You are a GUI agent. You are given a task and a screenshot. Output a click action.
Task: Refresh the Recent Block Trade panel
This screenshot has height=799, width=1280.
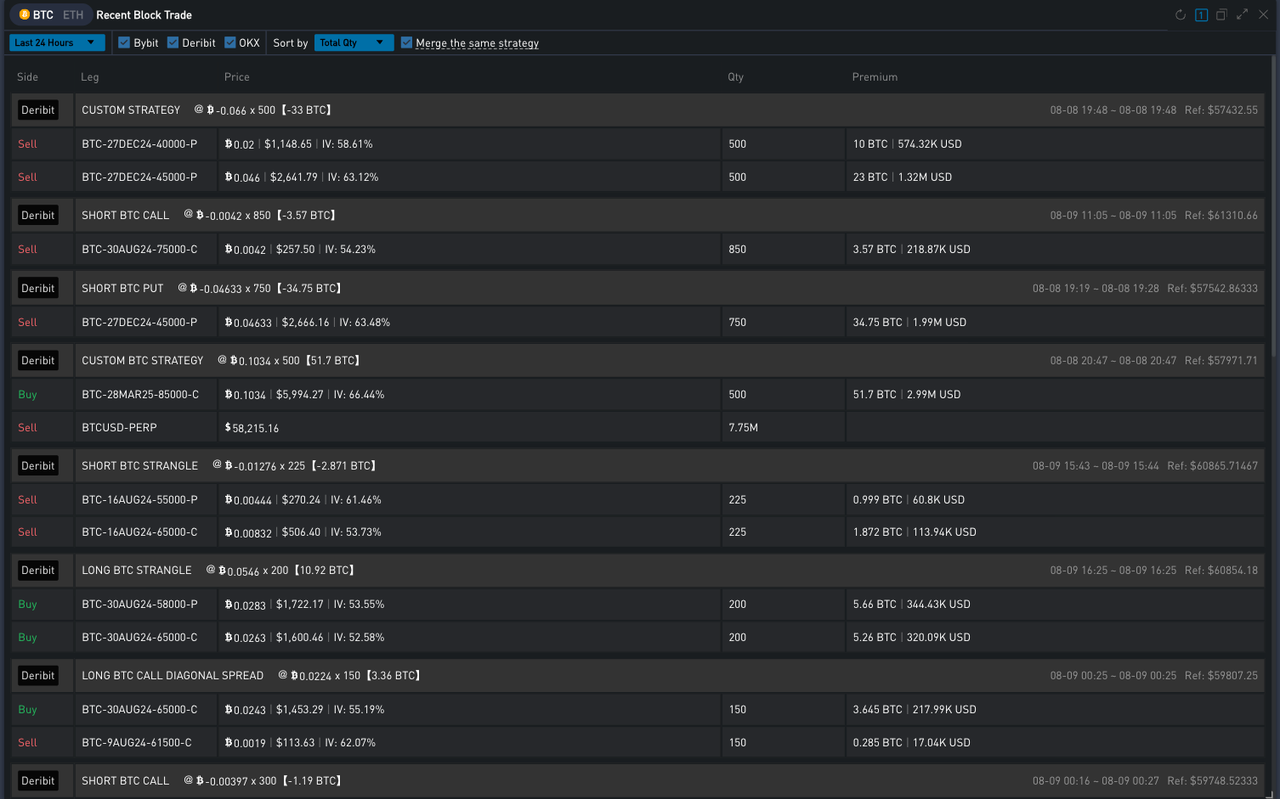coord(1180,15)
